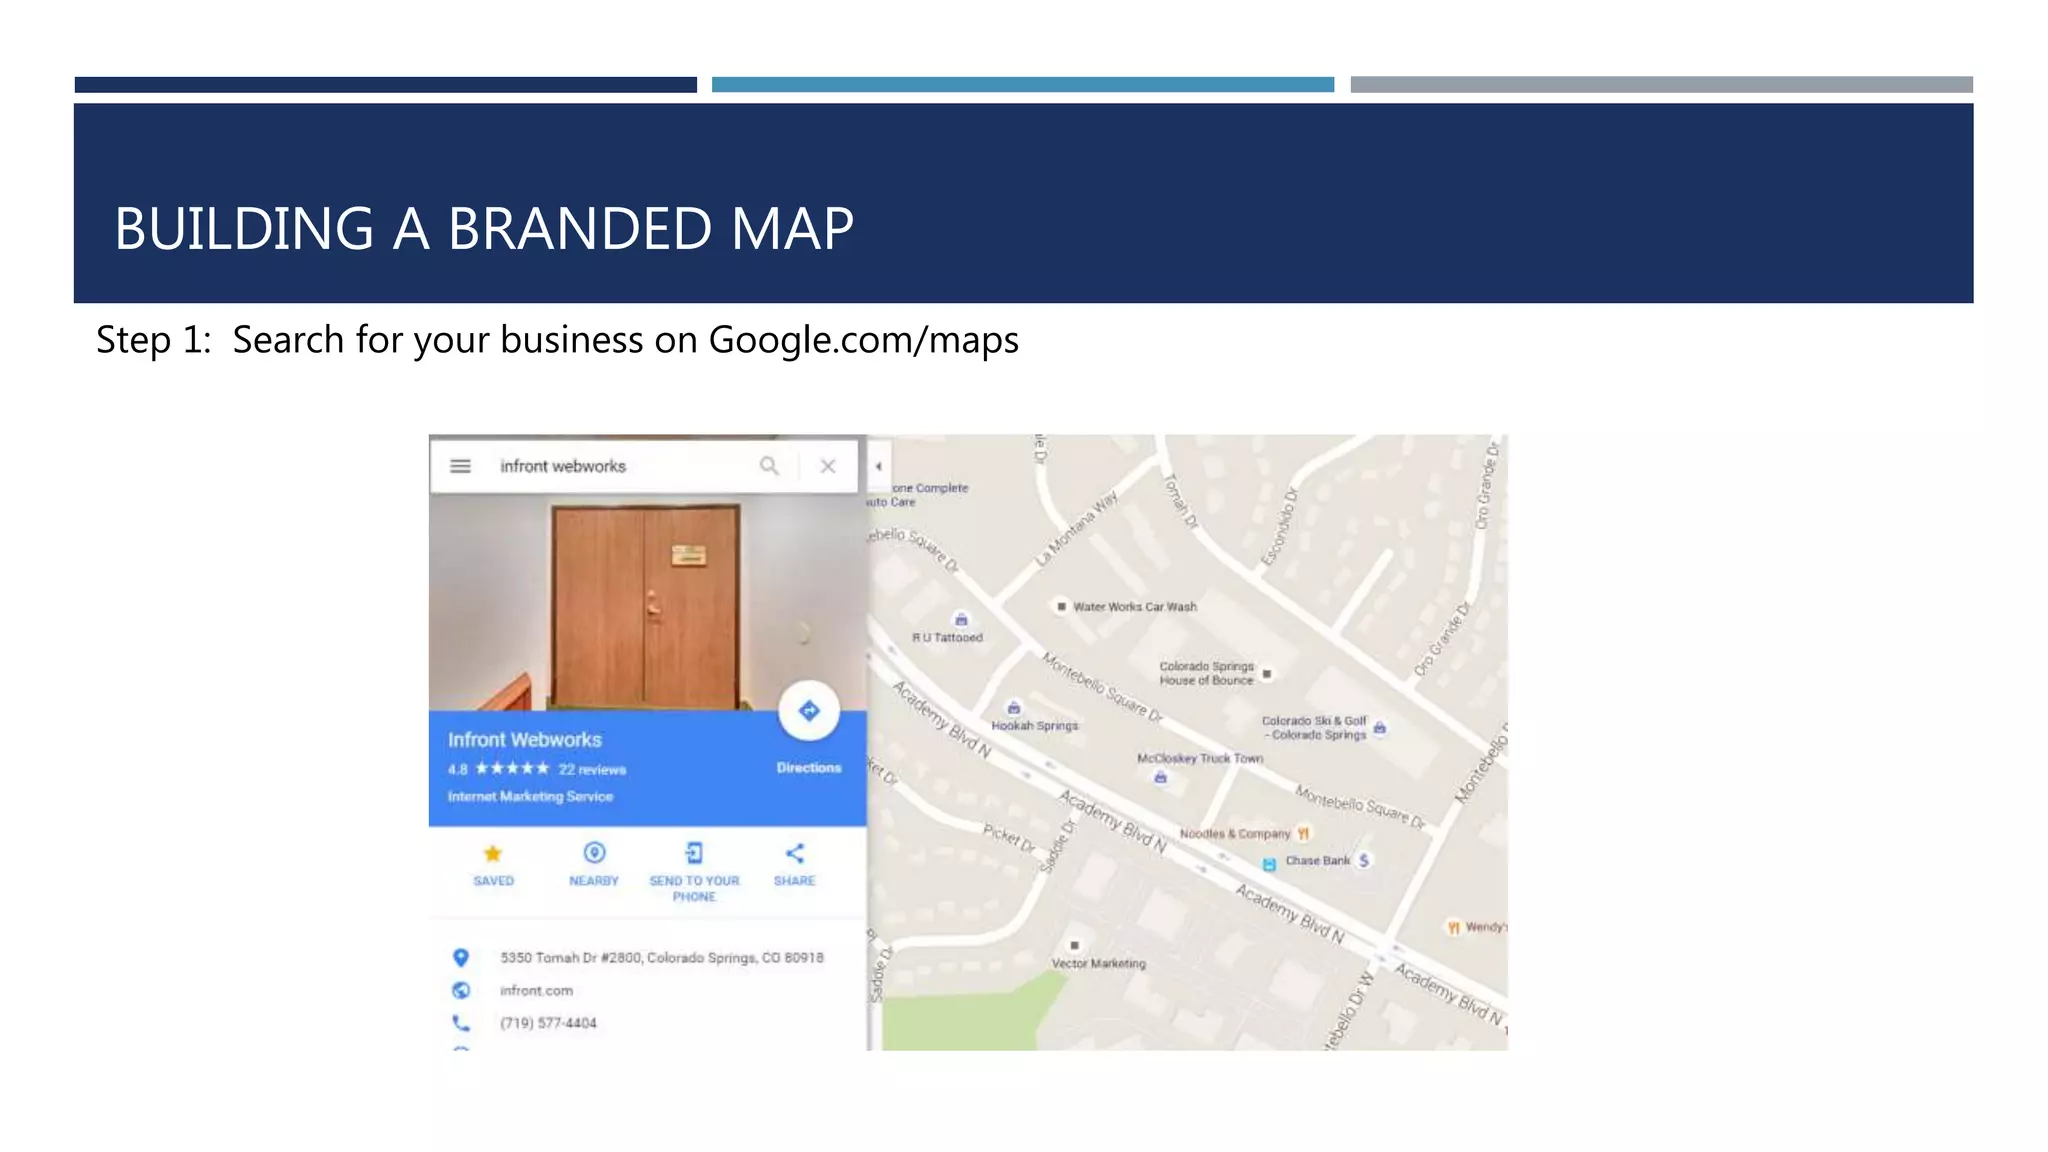The height and width of the screenshot is (1152, 2048).
Task: Click the Complete Auto Care map label
Action: tap(918, 495)
